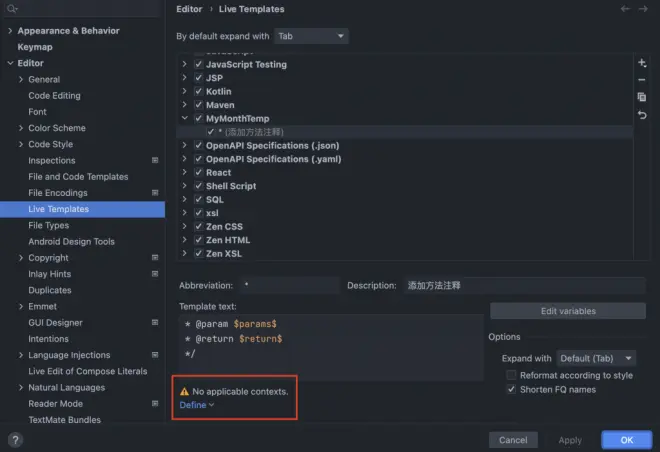
Task: Collapse the Editor settings section
Action: tap(10, 63)
